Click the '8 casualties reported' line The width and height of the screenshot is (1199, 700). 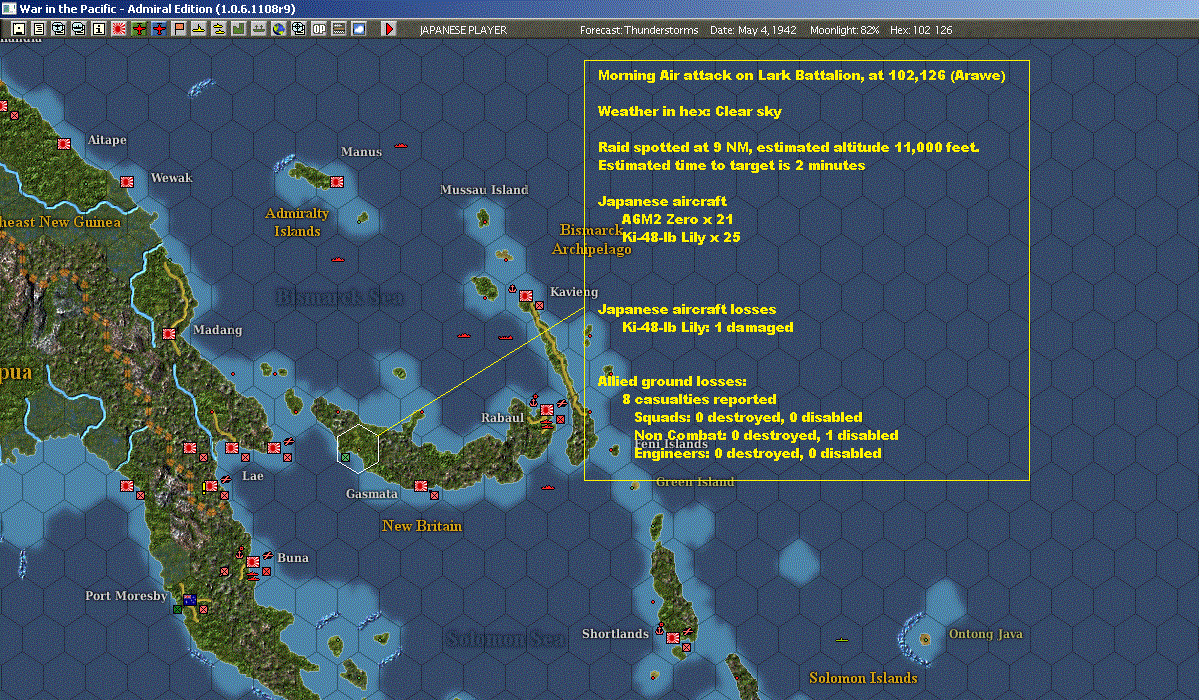coord(699,399)
